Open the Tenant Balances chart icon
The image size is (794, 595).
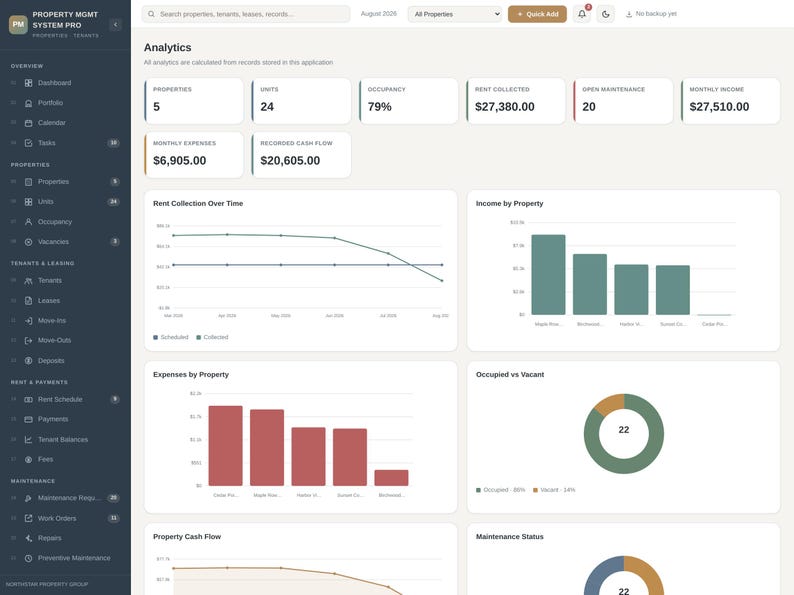tap(28, 440)
